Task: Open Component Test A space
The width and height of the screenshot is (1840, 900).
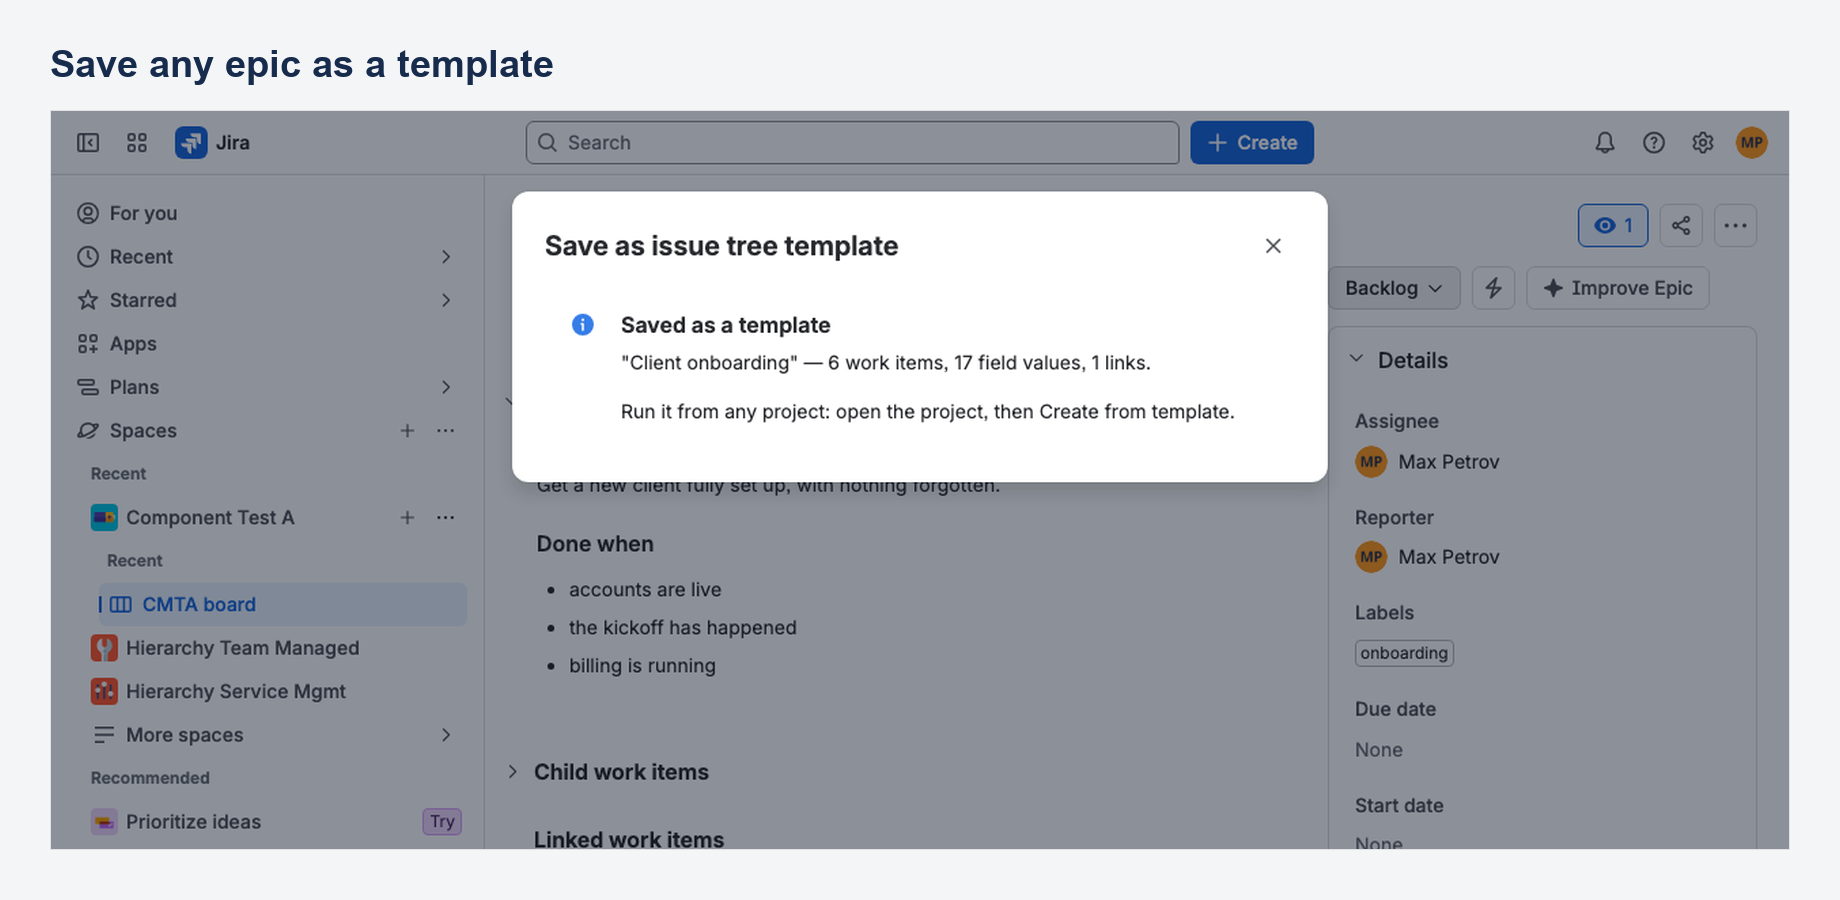Action: click(x=210, y=518)
